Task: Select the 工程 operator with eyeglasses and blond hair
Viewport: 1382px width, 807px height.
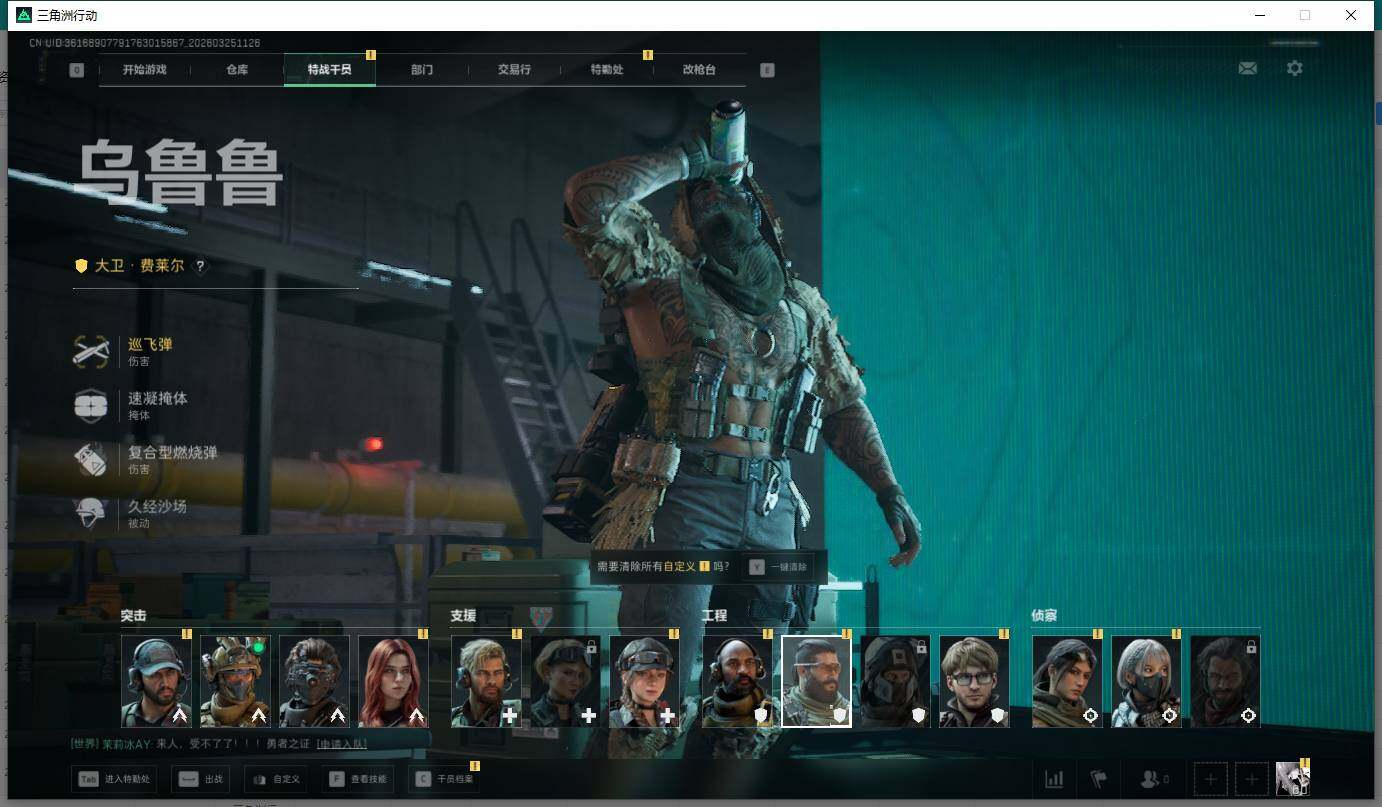Action: click(974, 681)
